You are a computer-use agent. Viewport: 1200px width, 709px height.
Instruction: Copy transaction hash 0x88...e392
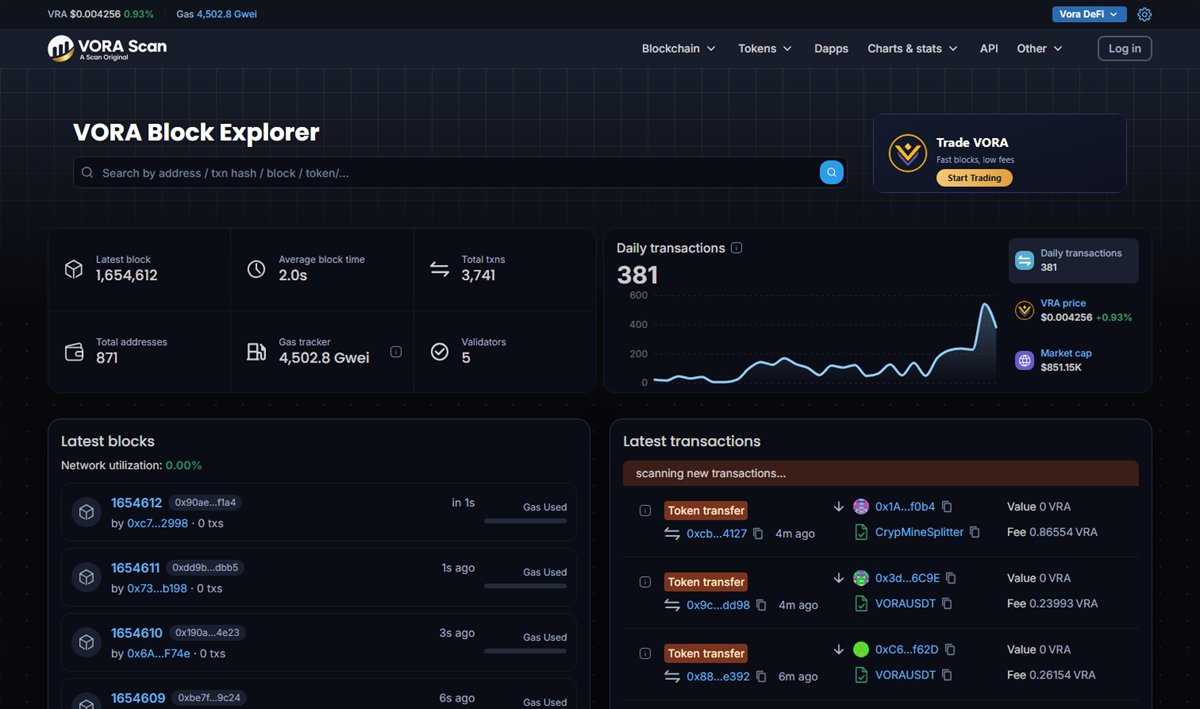761,677
